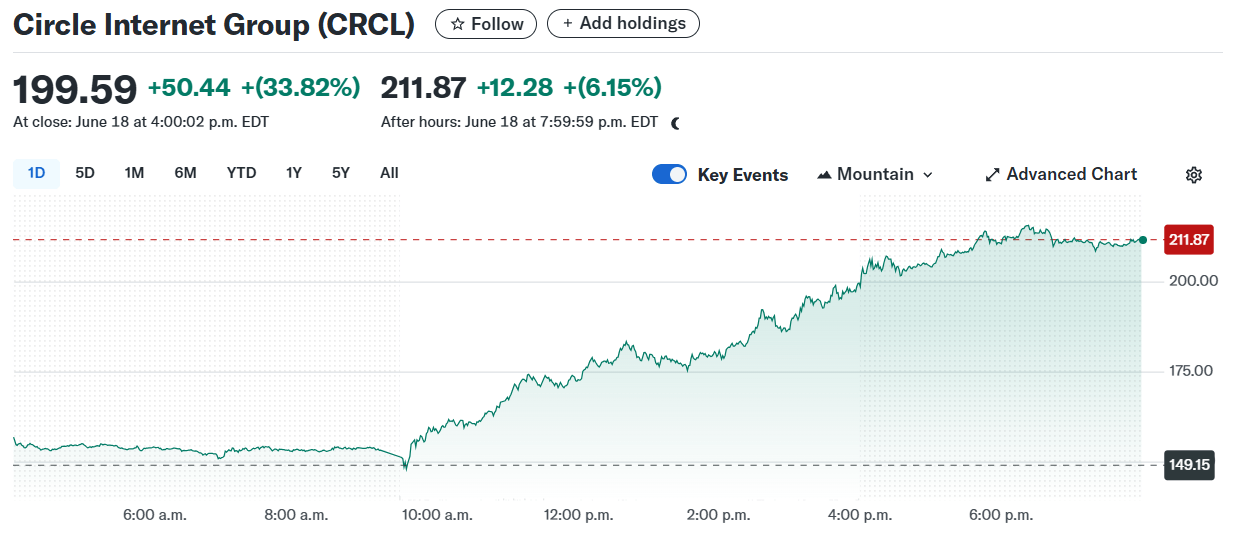The height and width of the screenshot is (550, 1233).
Task: Open chart settings gear icon
Action: click(1193, 175)
